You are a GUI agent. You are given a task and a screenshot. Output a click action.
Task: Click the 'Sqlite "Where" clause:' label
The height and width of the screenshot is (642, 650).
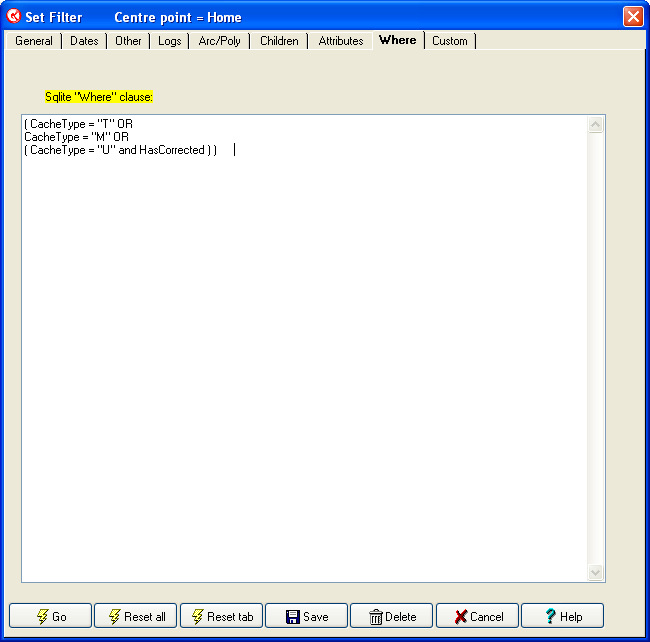(99, 97)
